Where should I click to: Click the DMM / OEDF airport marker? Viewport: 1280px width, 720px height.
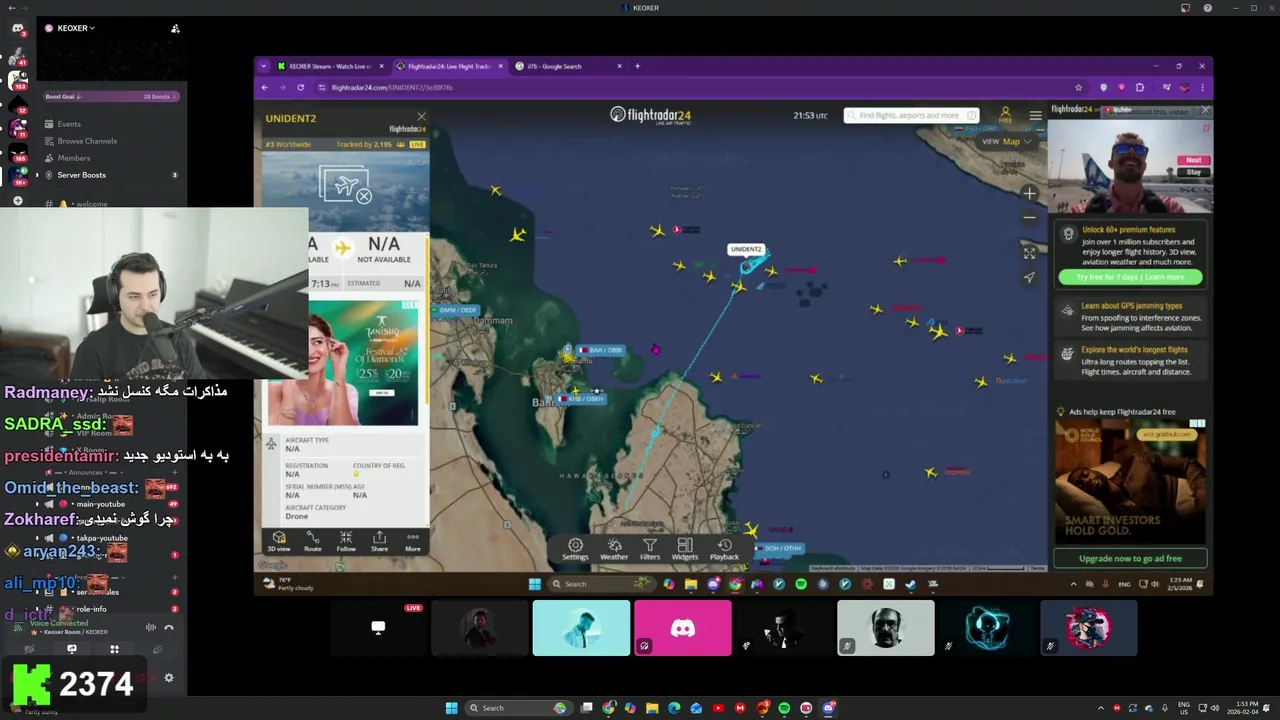pyautogui.click(x=456, y=310)
